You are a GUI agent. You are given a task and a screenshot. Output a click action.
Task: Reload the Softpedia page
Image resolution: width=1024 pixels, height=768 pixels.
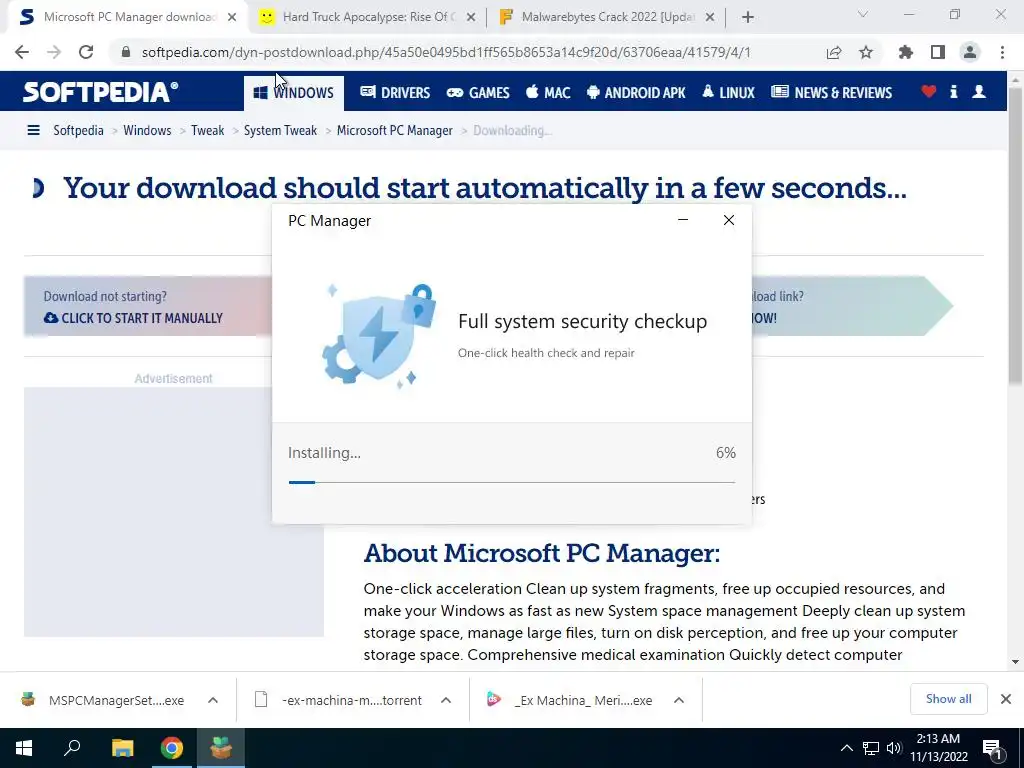pyautogui.click(x=86, y=52)
